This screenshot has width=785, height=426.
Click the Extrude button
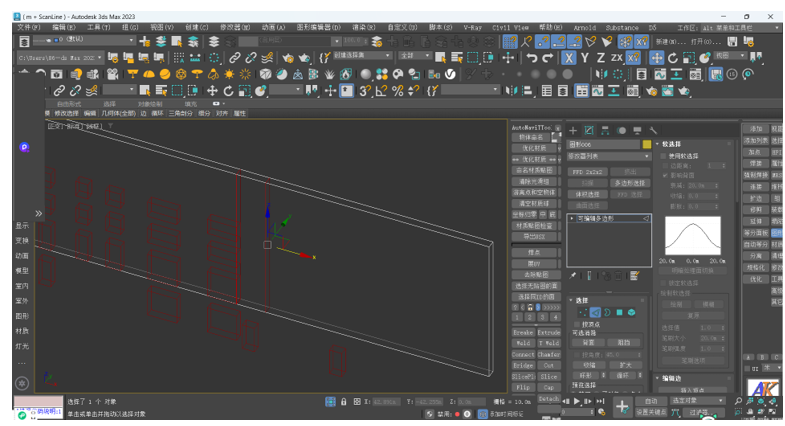(549, 332)
